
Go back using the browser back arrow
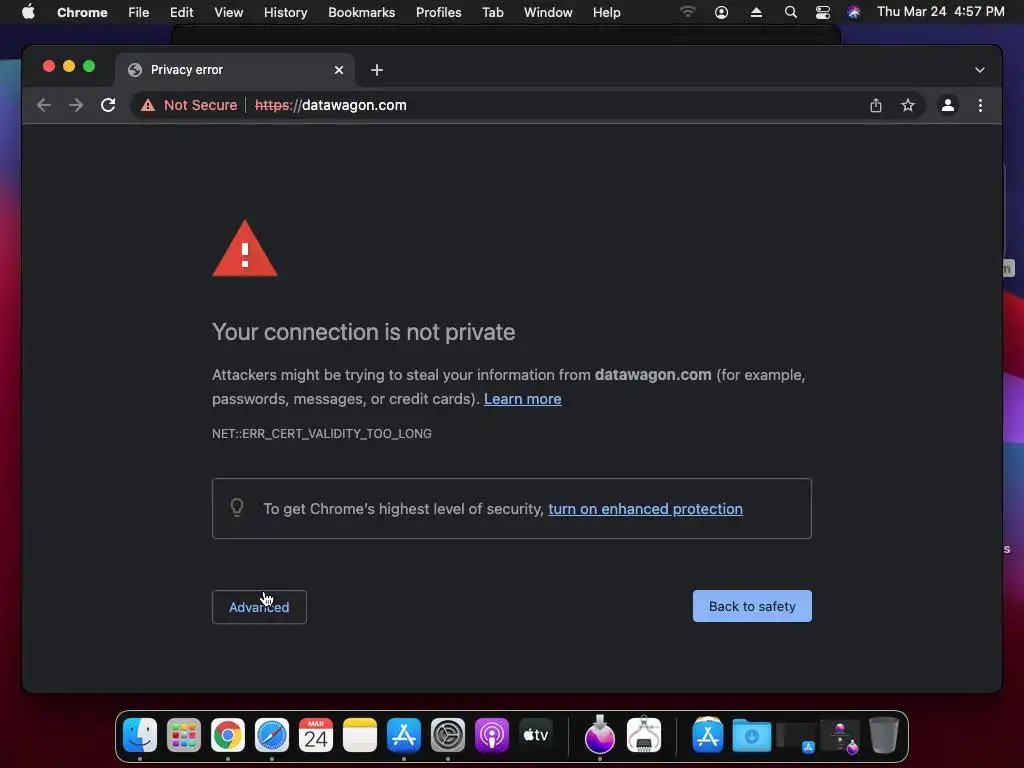coord(44,105)
